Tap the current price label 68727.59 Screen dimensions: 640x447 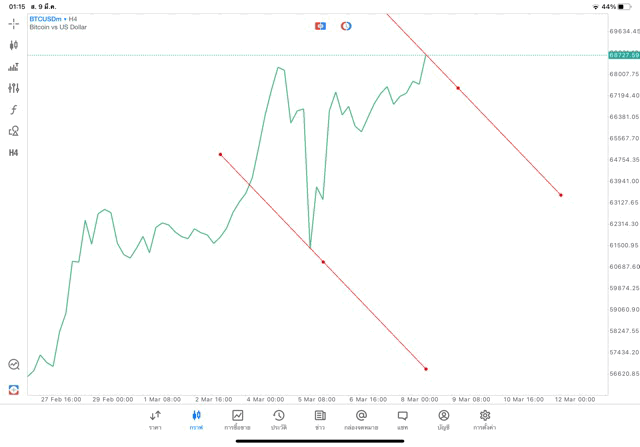click(x=624, y=55)
